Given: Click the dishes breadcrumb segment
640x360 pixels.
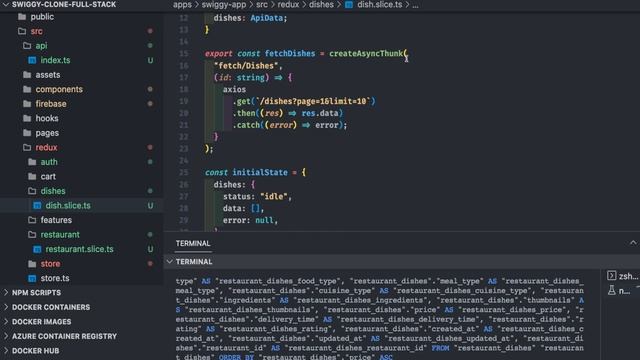Looking at the screenshot, I should pyautogui.click(x=321, y=4).
